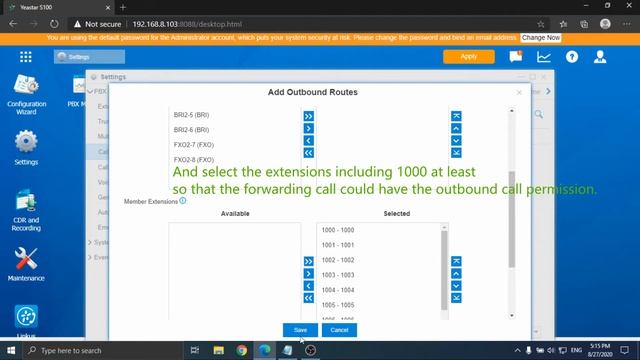Open the main menu grid icon

(26, 57)
